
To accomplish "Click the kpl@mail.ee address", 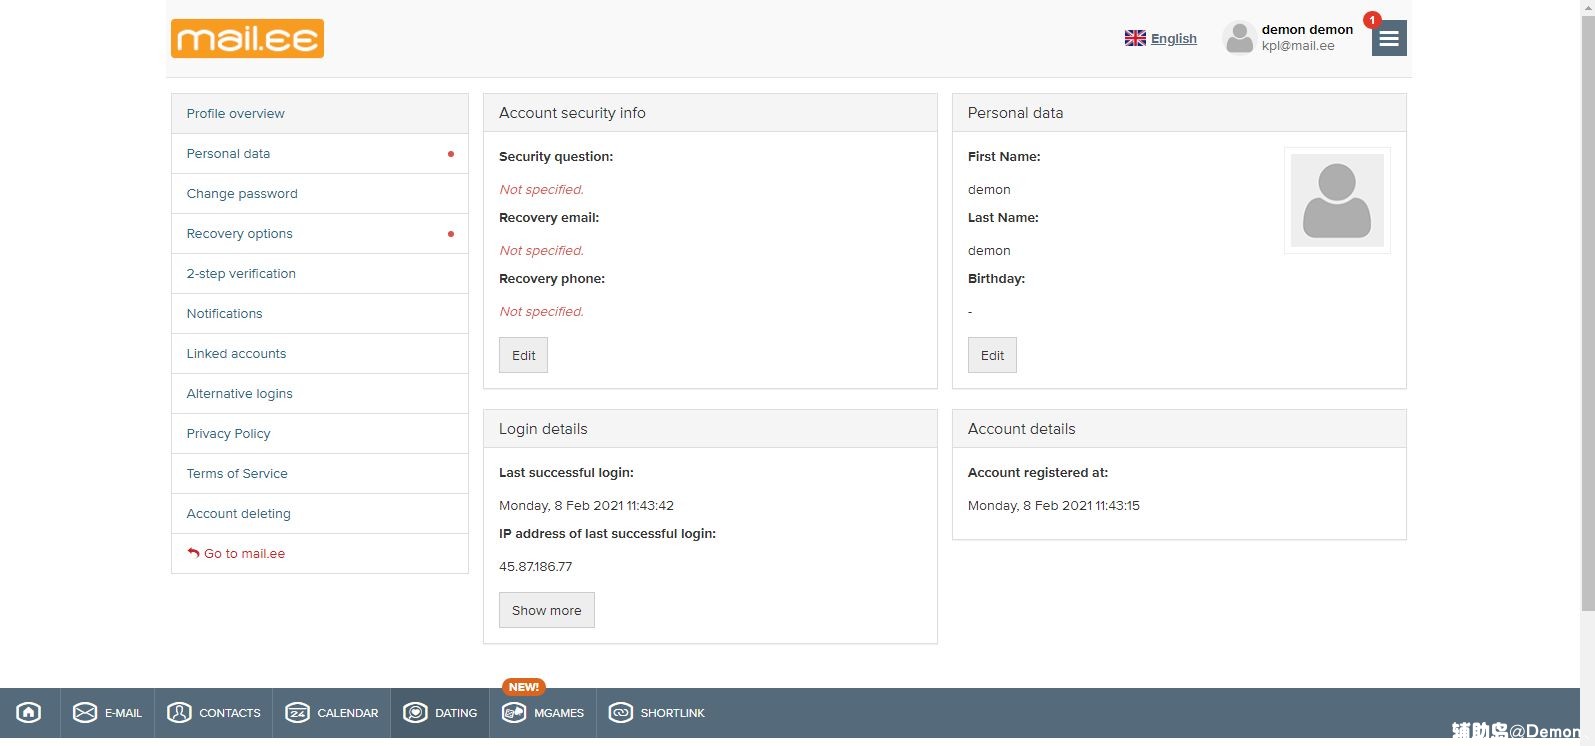I will 1298,46.
